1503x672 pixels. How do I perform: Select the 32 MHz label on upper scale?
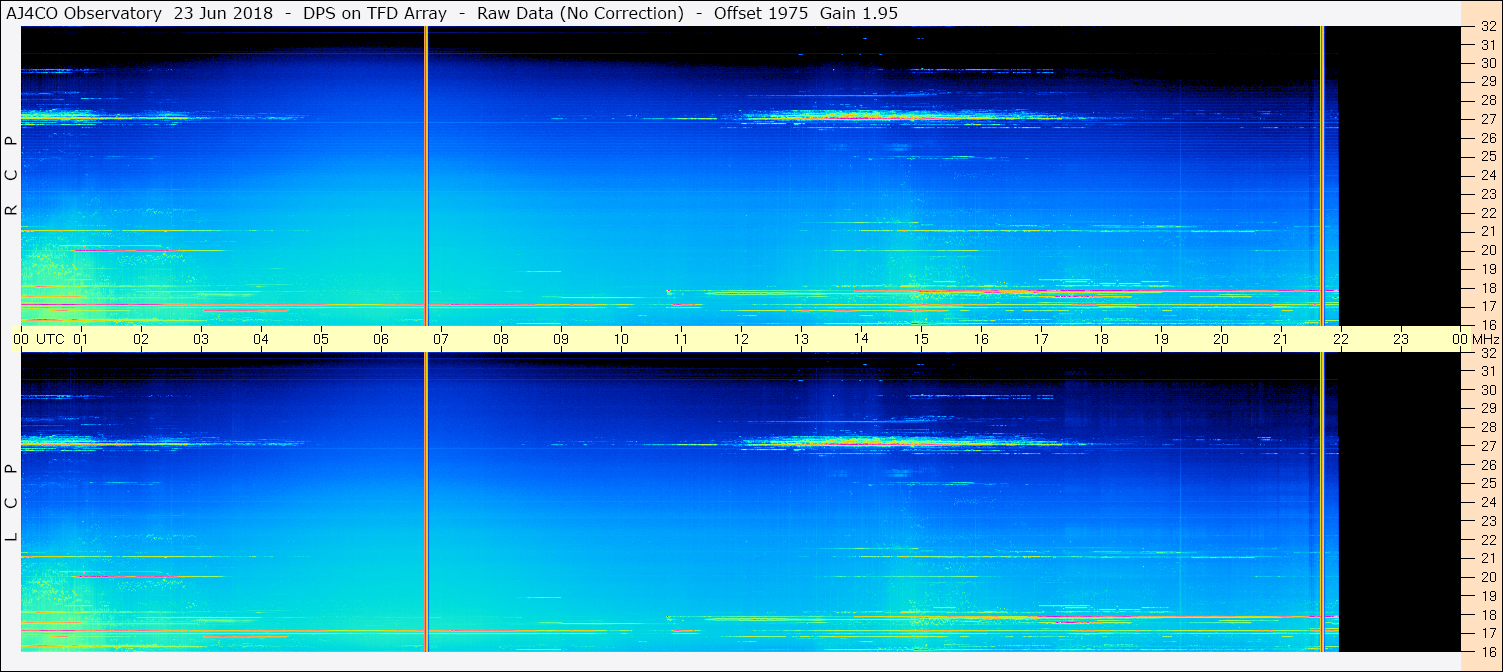click(1487, 27)
